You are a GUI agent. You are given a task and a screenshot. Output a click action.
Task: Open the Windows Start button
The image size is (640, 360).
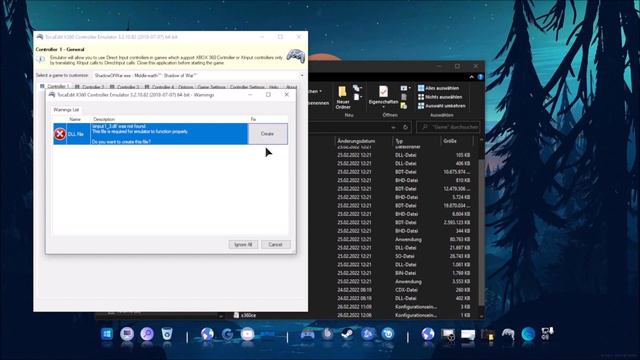pos(107,334)
